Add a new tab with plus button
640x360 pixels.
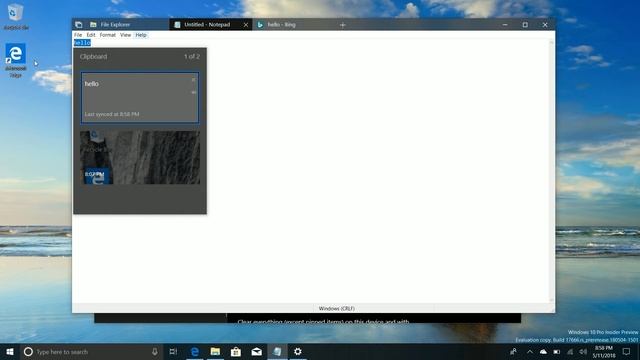pyautogui.click(x=342, y=25)
